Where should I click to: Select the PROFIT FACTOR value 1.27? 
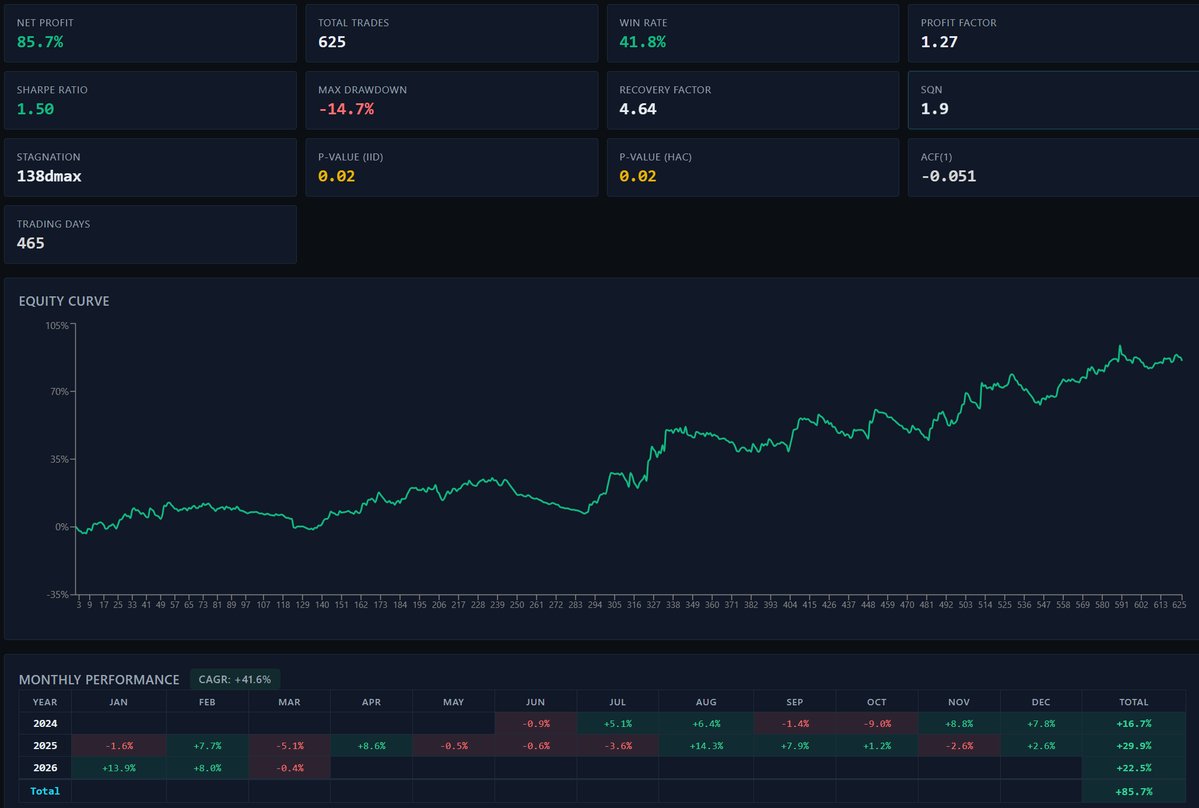[1052, 33]
